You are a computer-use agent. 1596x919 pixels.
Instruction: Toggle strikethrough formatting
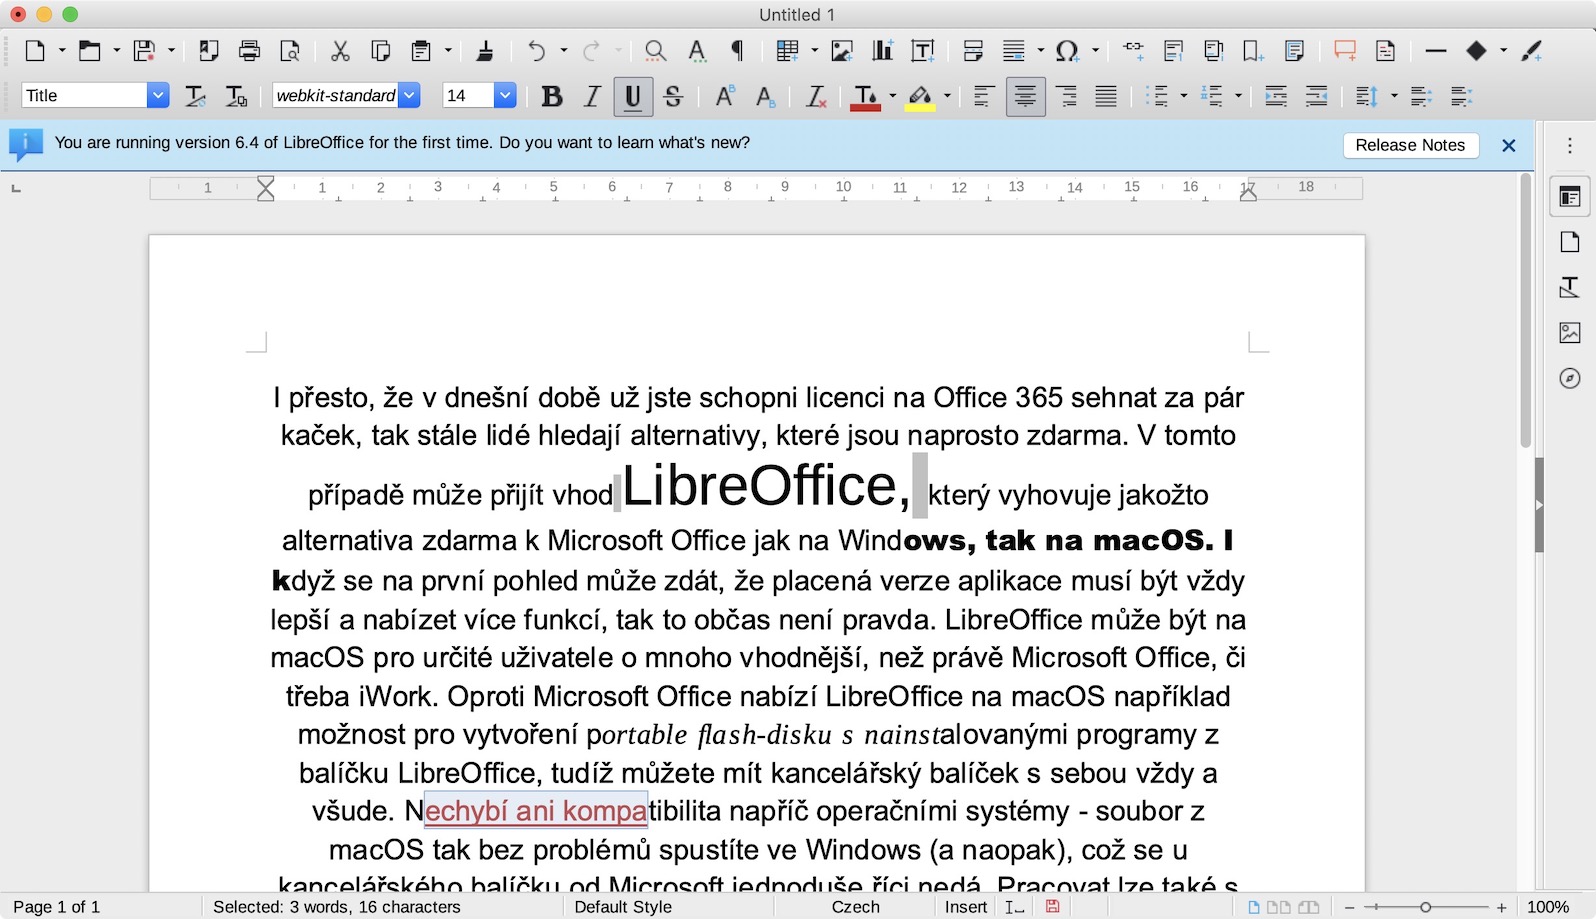coord(673,96)
